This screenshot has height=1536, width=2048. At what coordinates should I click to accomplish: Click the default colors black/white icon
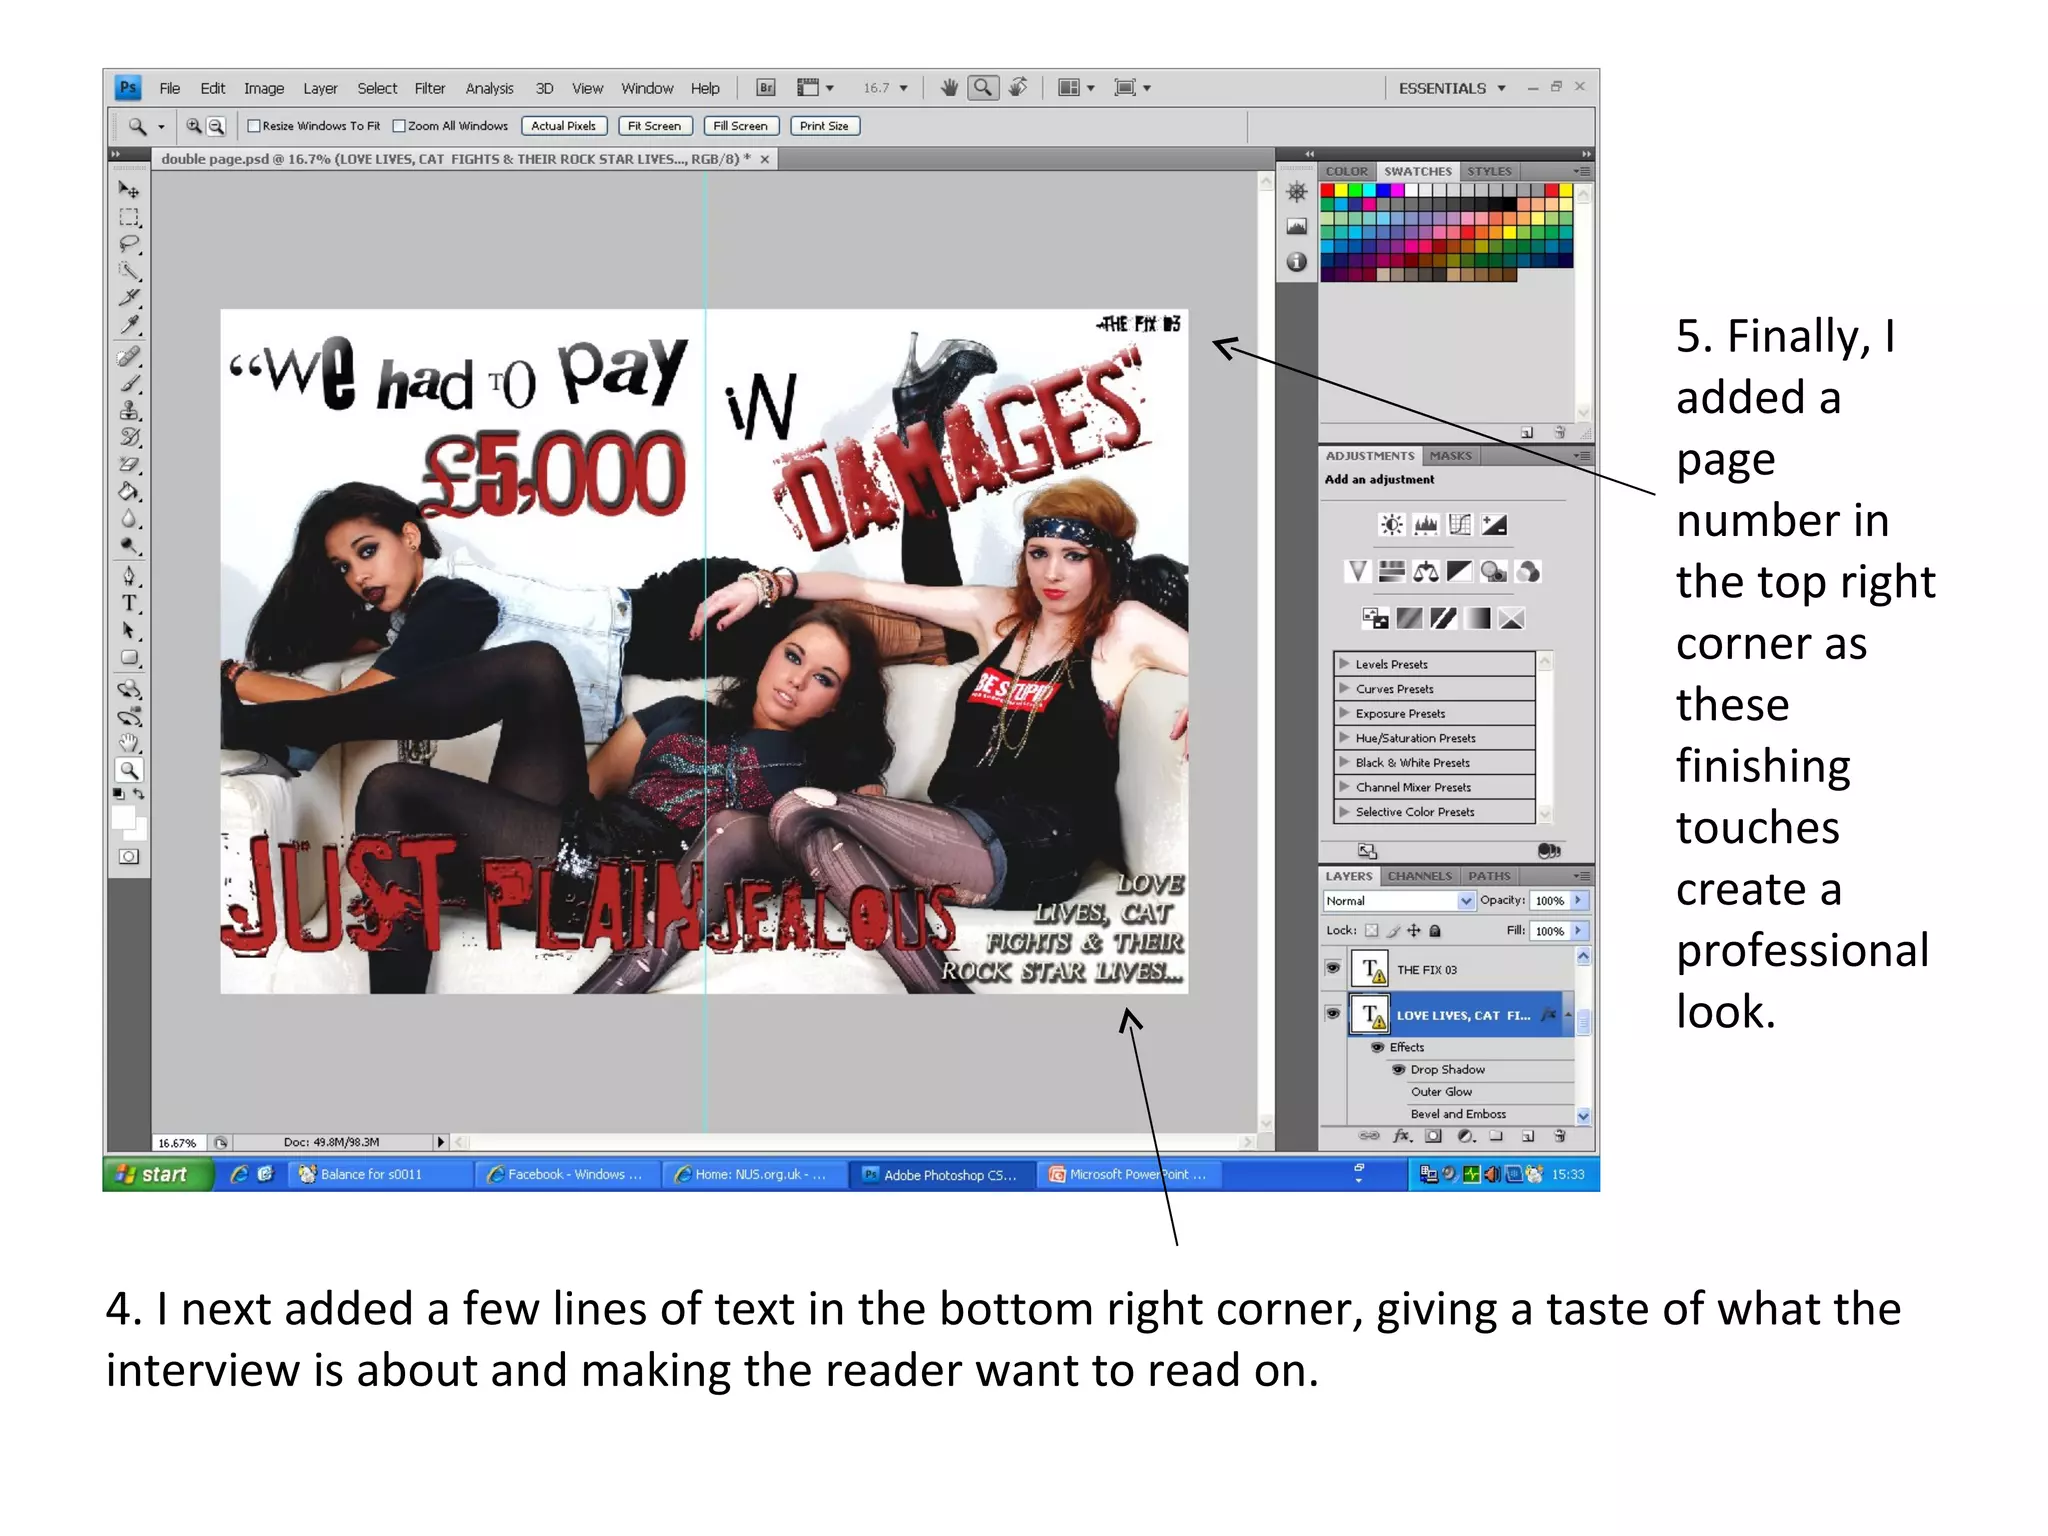(119, 794)
